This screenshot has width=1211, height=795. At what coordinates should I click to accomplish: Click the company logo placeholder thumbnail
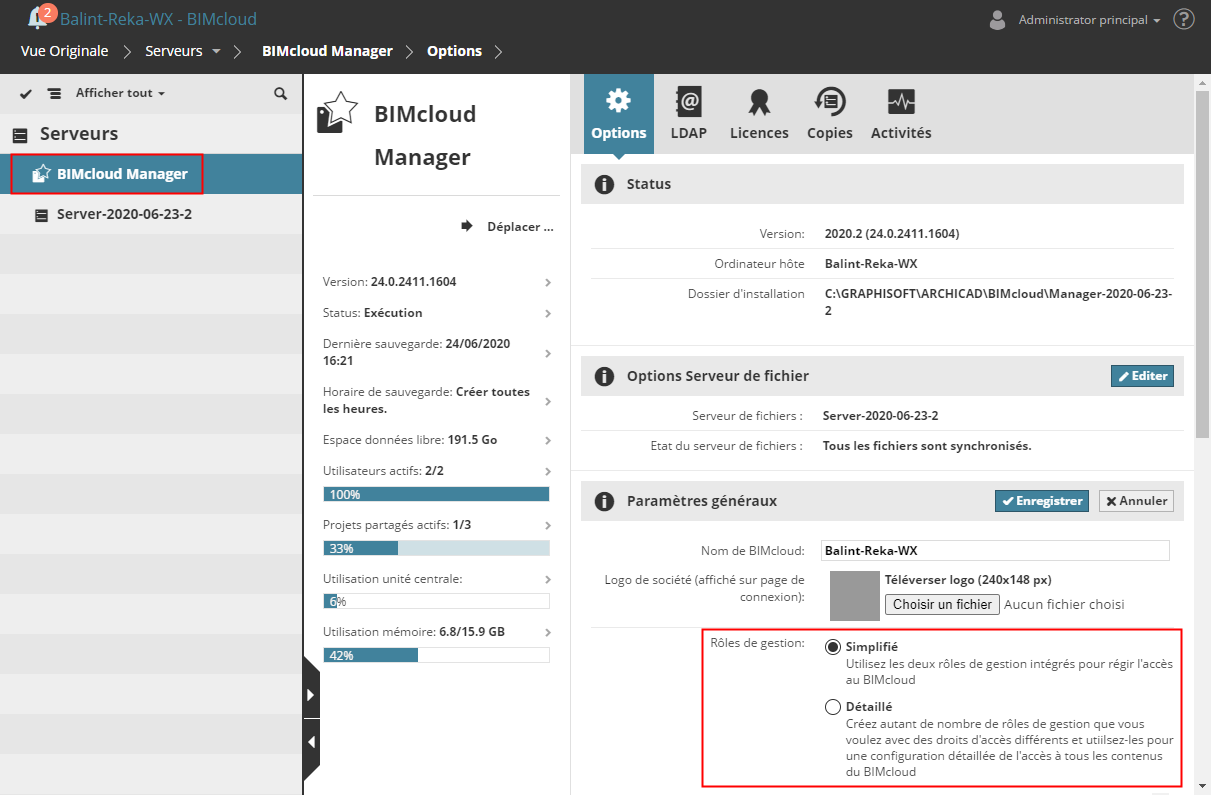(x=854, y=596)
